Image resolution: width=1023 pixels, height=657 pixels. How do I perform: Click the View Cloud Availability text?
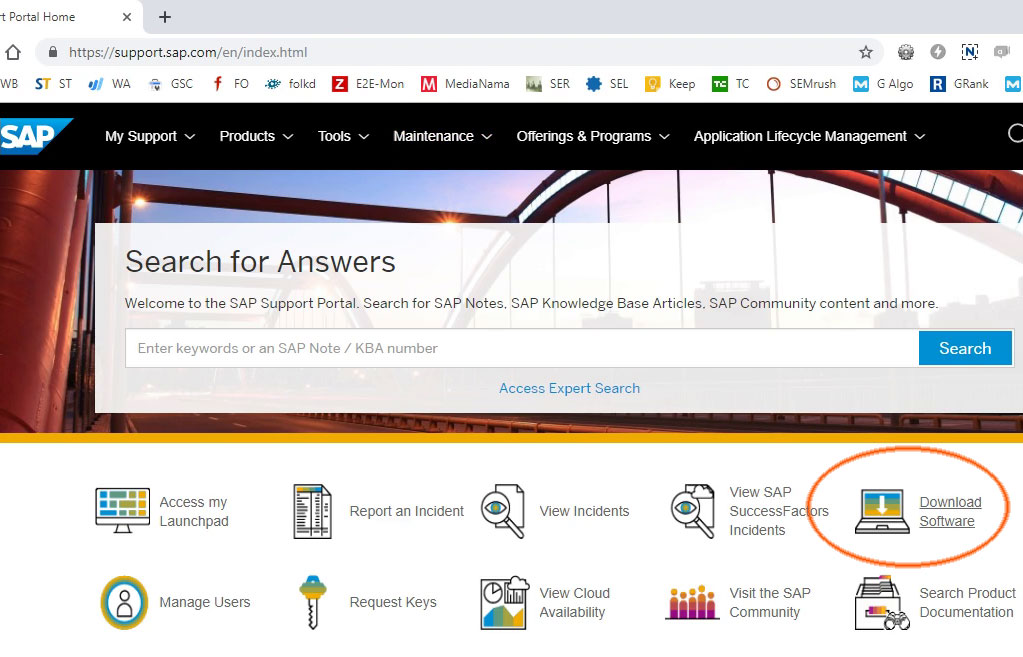point(574,603)
